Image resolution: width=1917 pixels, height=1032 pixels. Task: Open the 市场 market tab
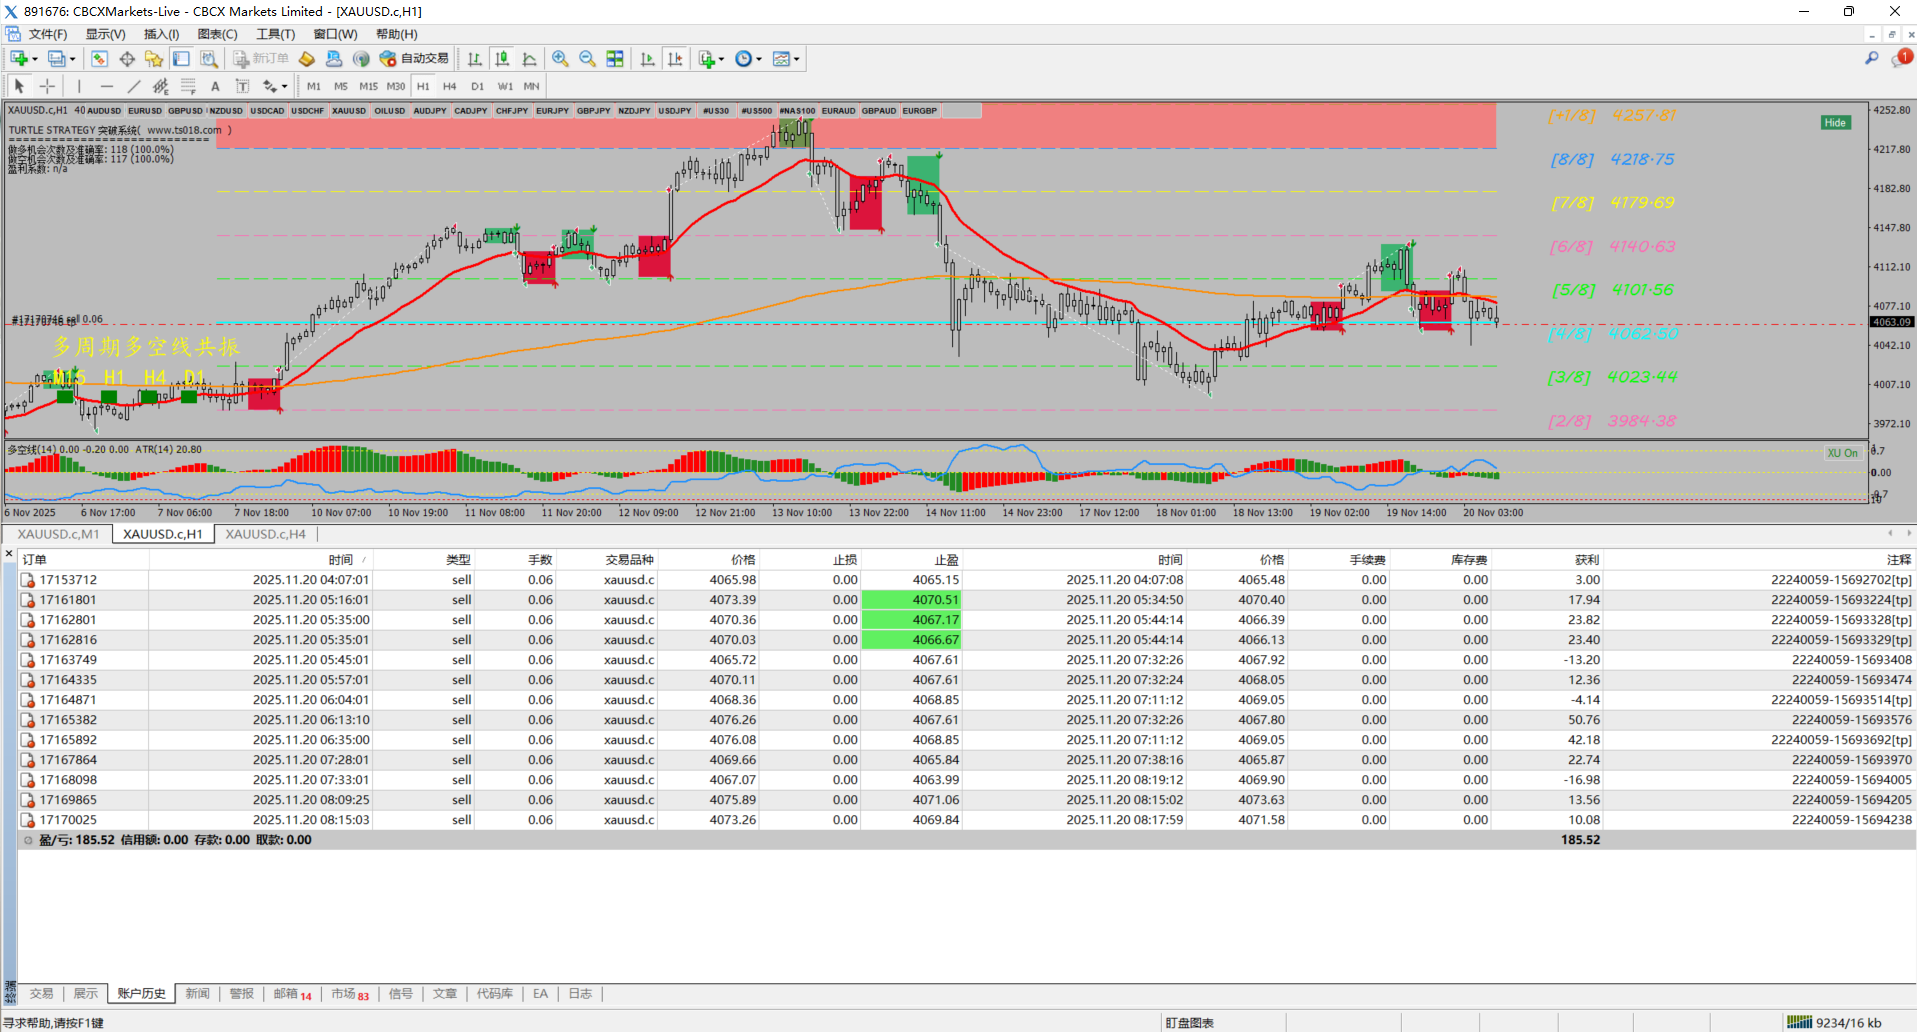[350, 994]
